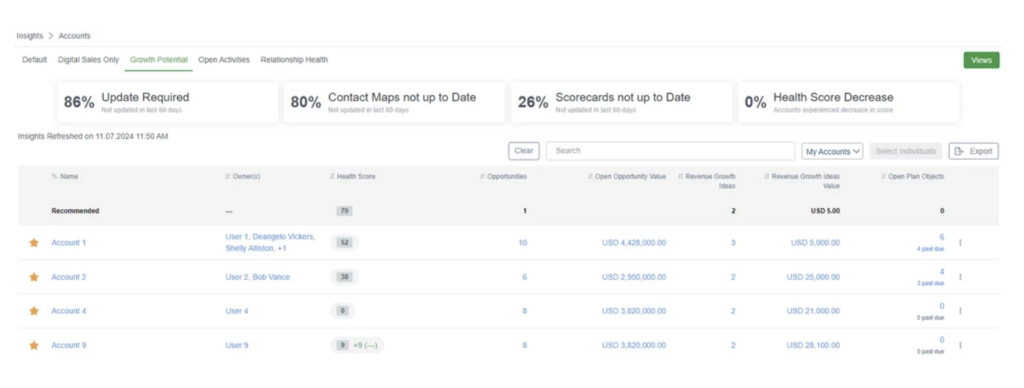Click the Export button
Viewport: 1024px width, 388px height.
pos(974,151)
